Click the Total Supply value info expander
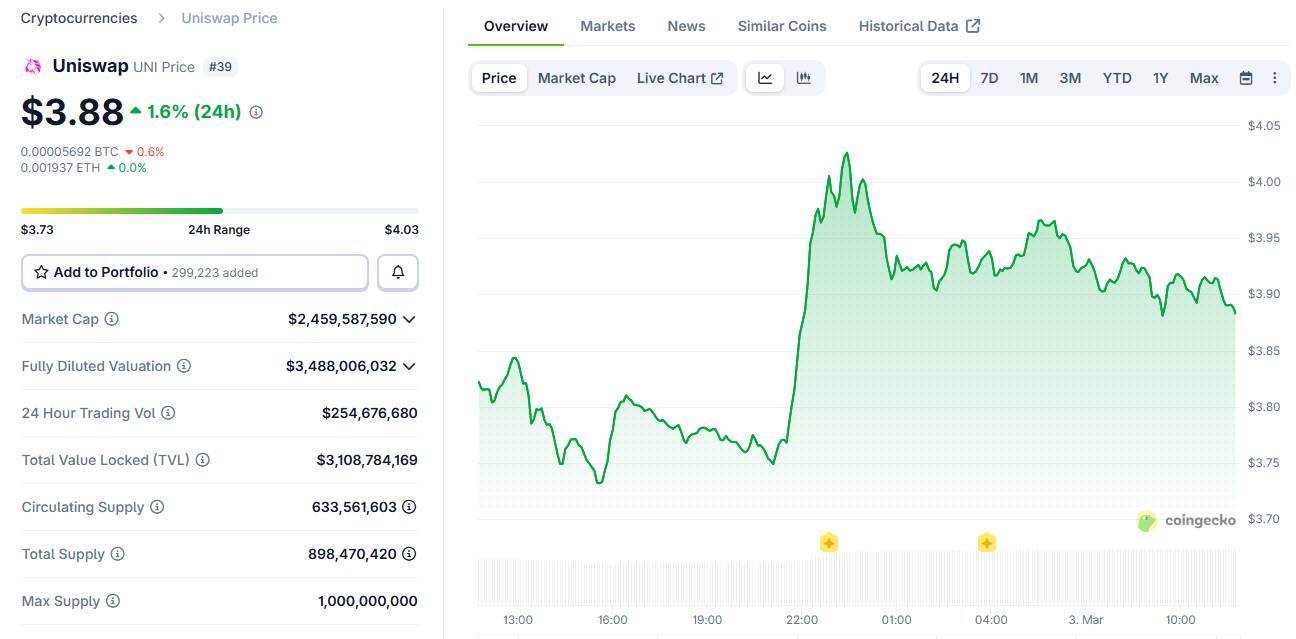1296x639 pixels. click(x=409, y=554)
